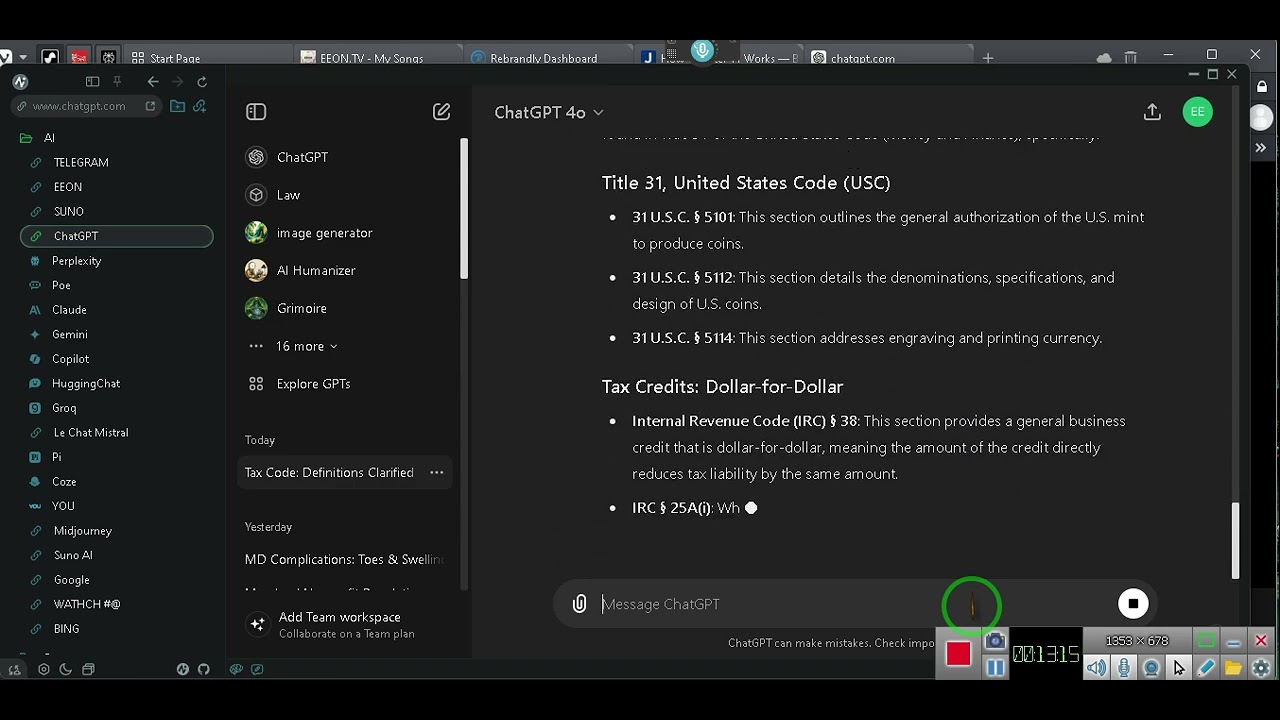
Task: Open the ChatGPT 4o model selector
Action: pos(549,113)
